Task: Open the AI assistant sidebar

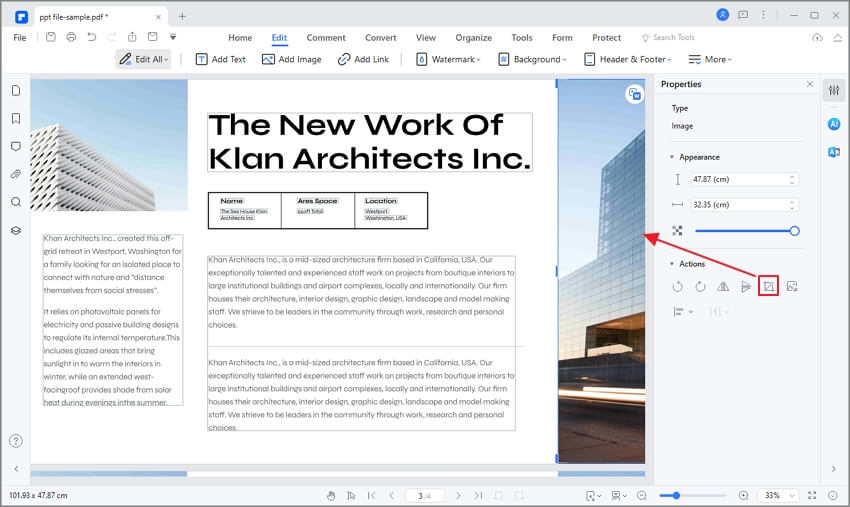Action: (834, 124)
